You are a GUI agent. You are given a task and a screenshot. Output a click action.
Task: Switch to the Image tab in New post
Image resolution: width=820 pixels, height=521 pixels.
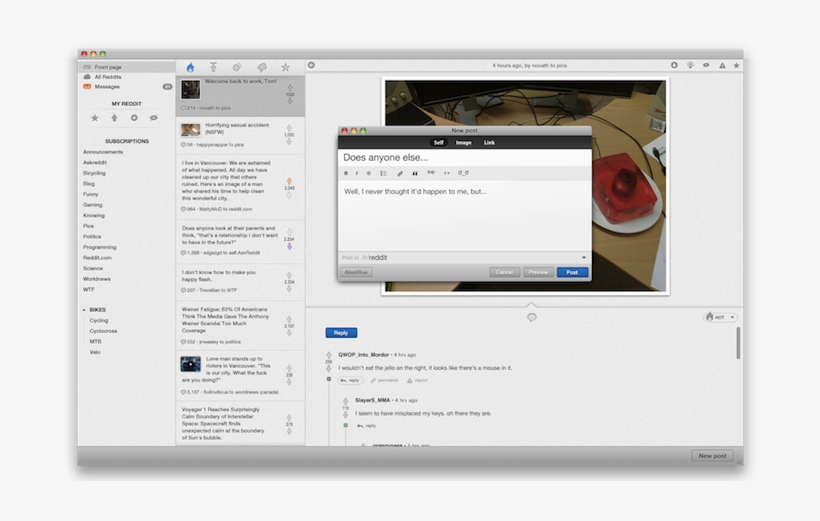pos(463,142)
